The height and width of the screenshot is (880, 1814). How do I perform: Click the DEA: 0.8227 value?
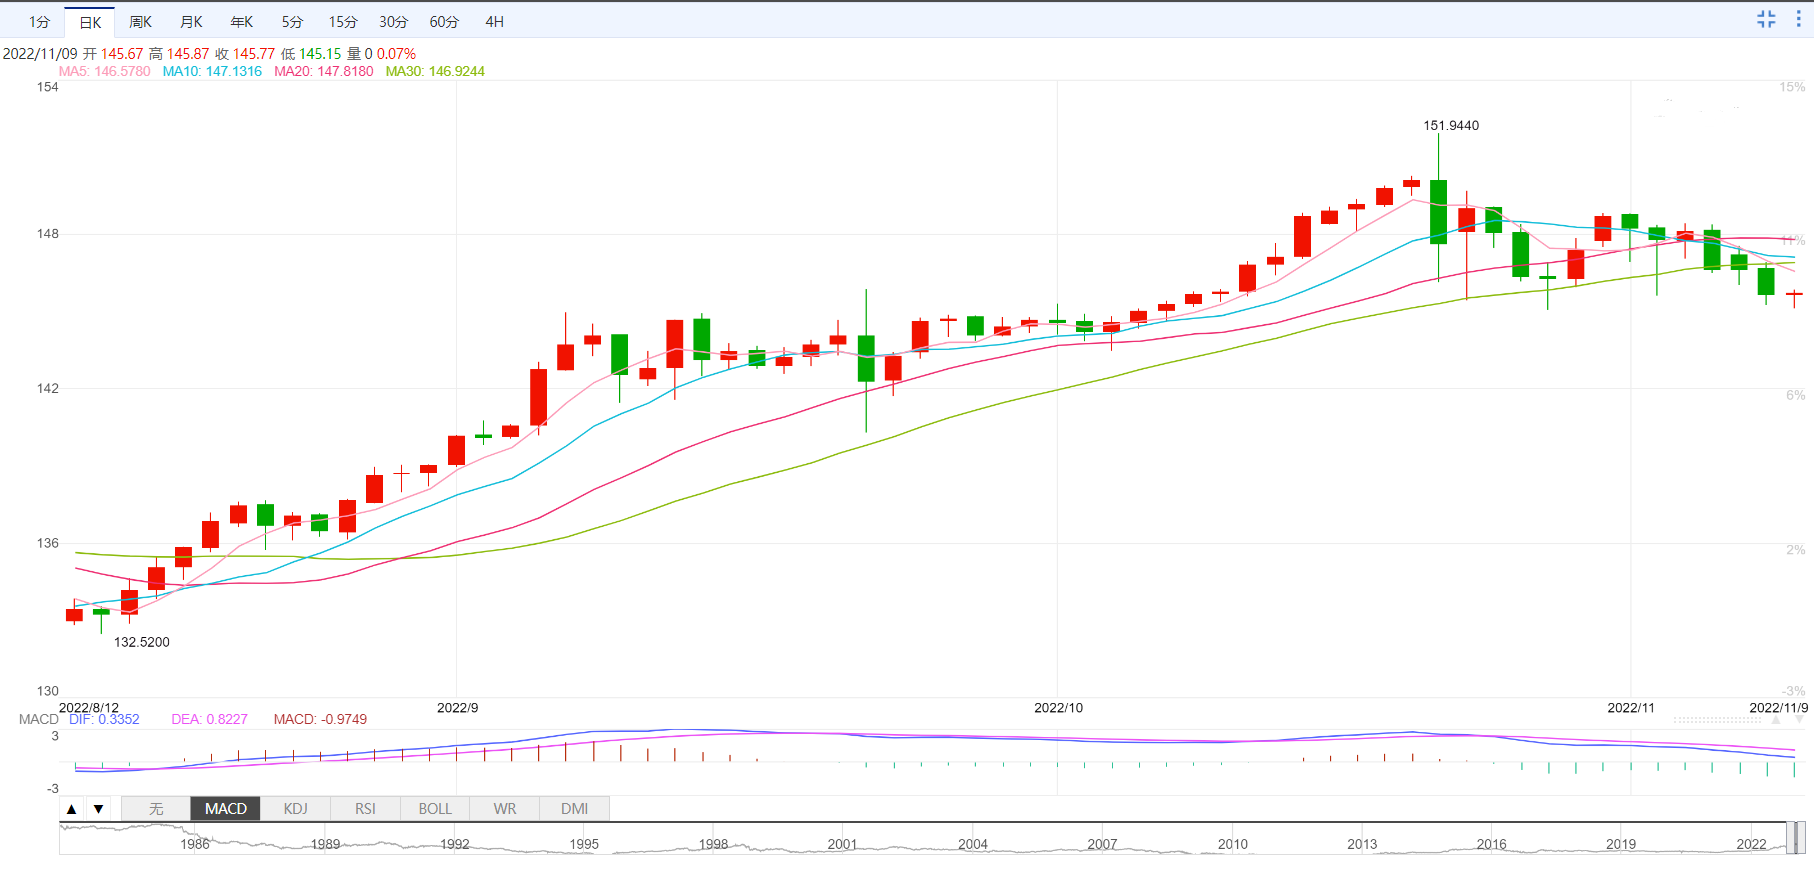click(209, 719)
